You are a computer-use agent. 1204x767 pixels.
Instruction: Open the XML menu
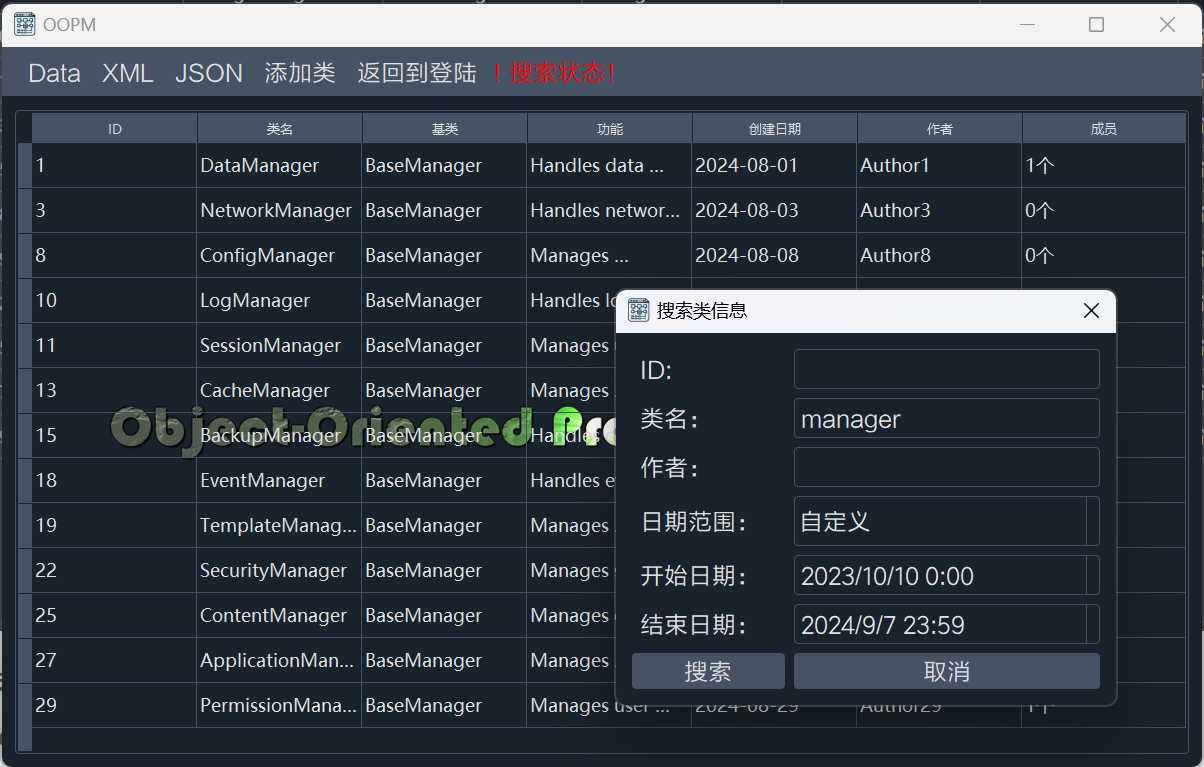click(x=128, y=73)
